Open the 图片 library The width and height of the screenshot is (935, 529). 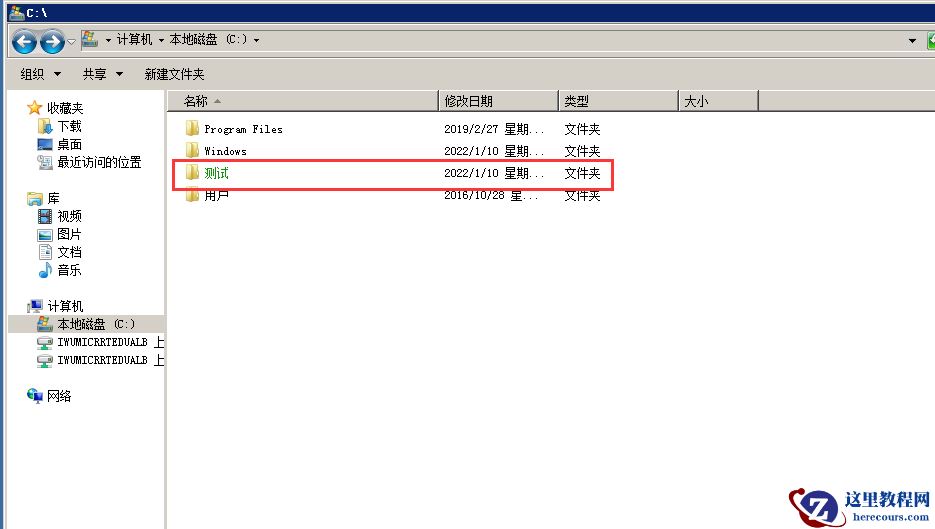(69, 234)
